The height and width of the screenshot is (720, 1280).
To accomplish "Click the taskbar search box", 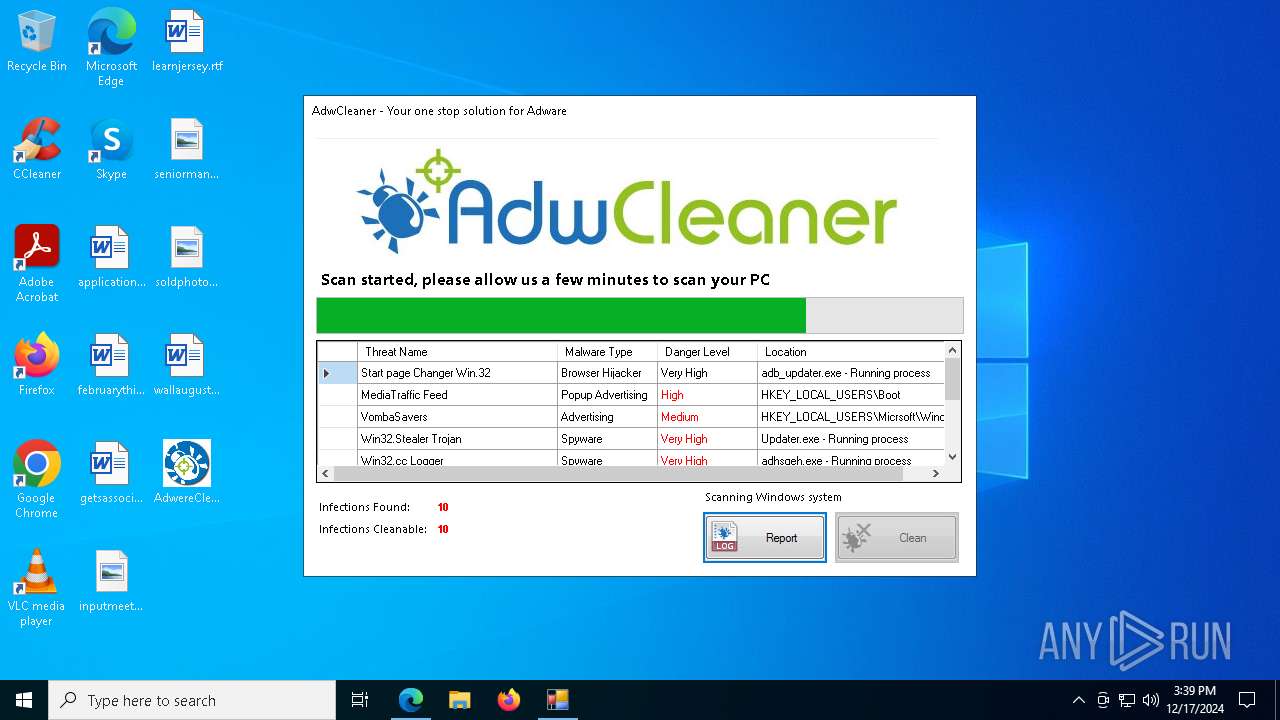I will [192, 700].
